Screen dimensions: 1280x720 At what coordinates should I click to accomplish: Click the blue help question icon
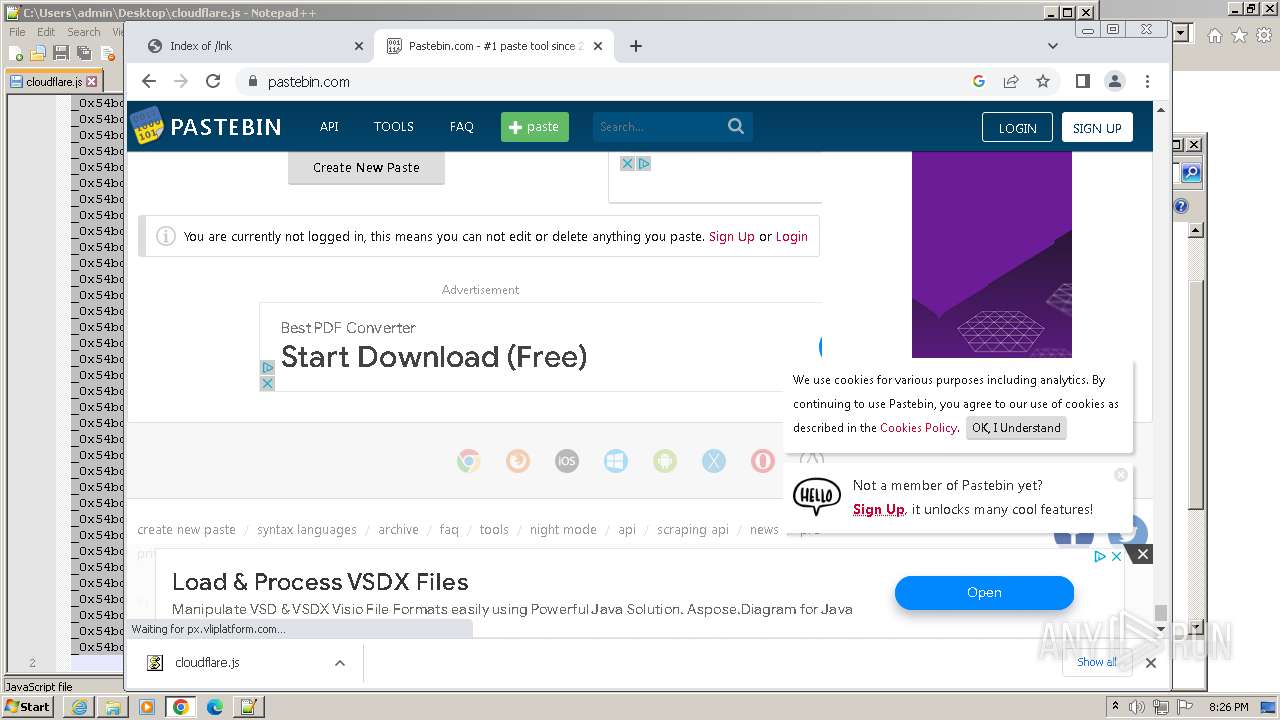1181,206
